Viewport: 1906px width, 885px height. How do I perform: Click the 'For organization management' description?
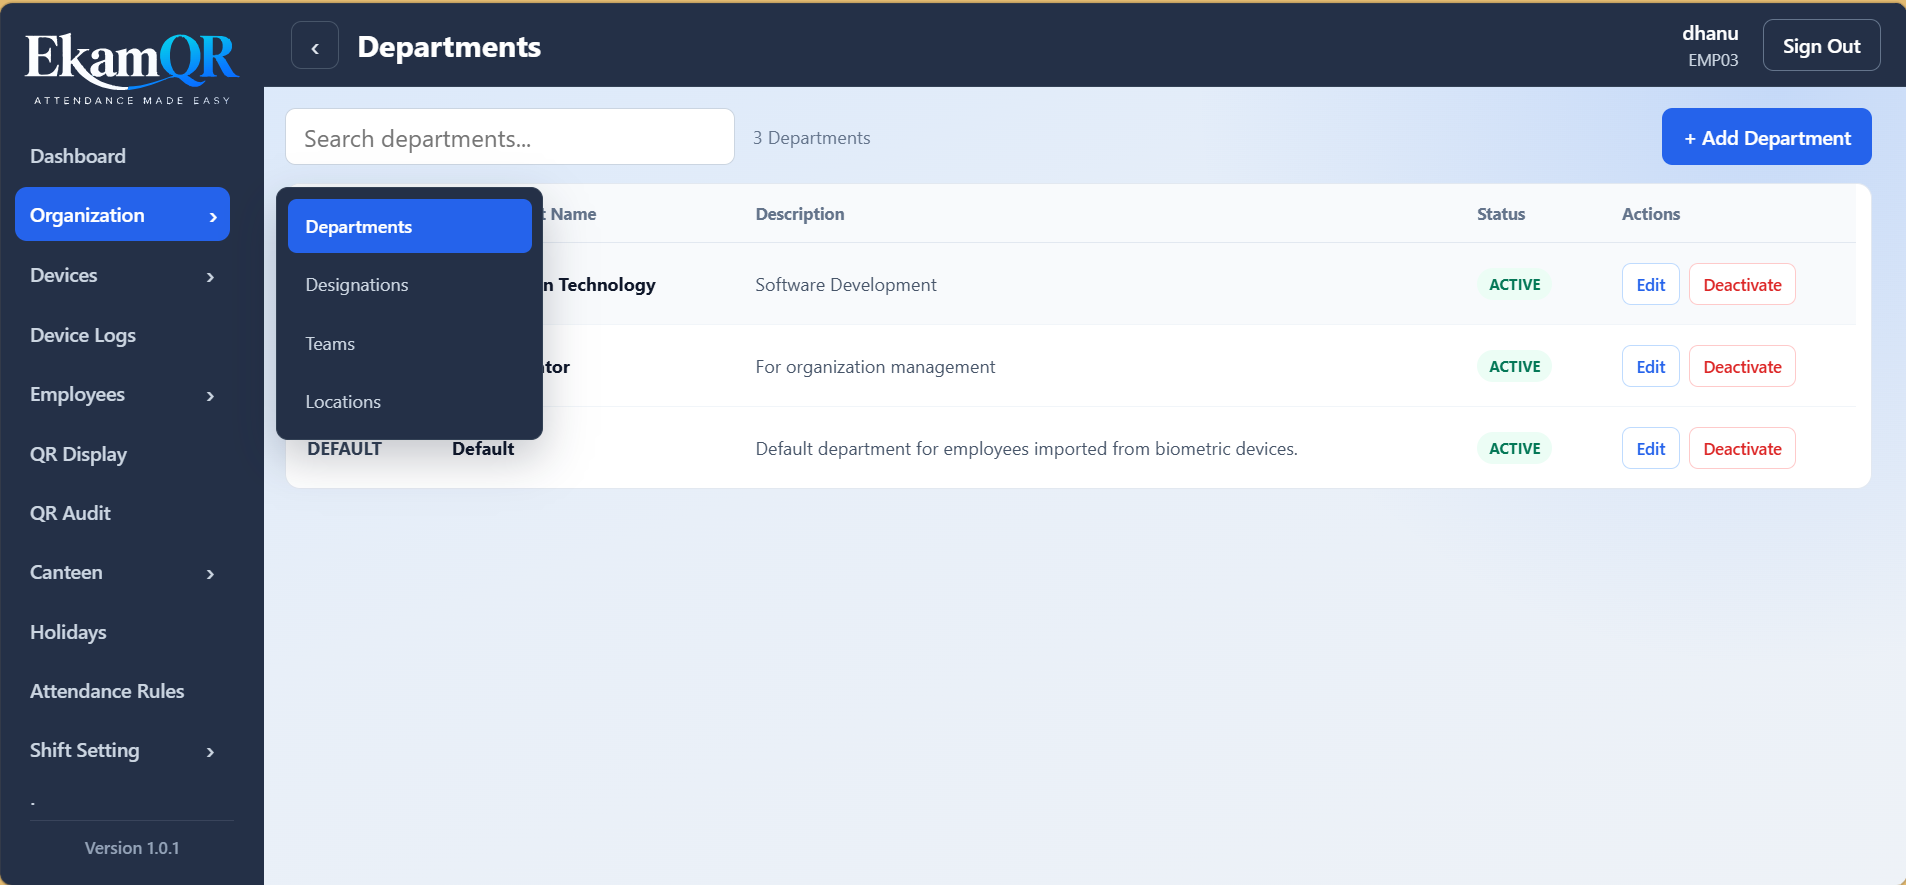click(875, 367)
